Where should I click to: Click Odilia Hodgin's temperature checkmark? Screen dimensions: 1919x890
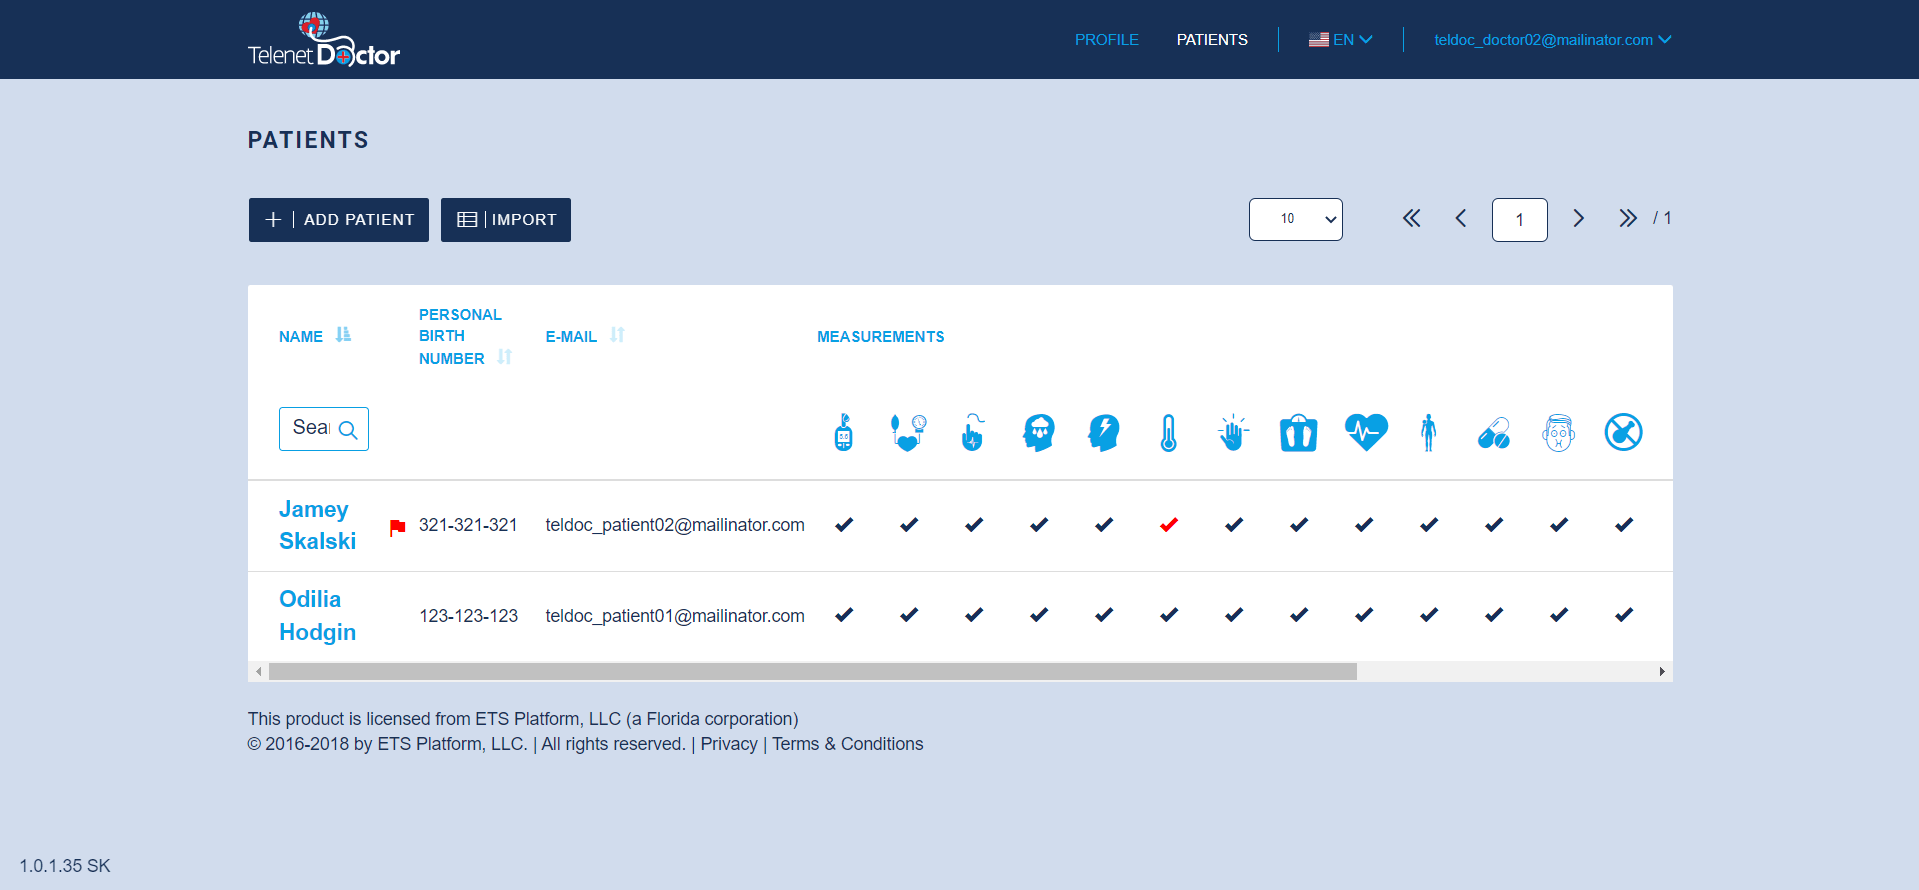1169,615
